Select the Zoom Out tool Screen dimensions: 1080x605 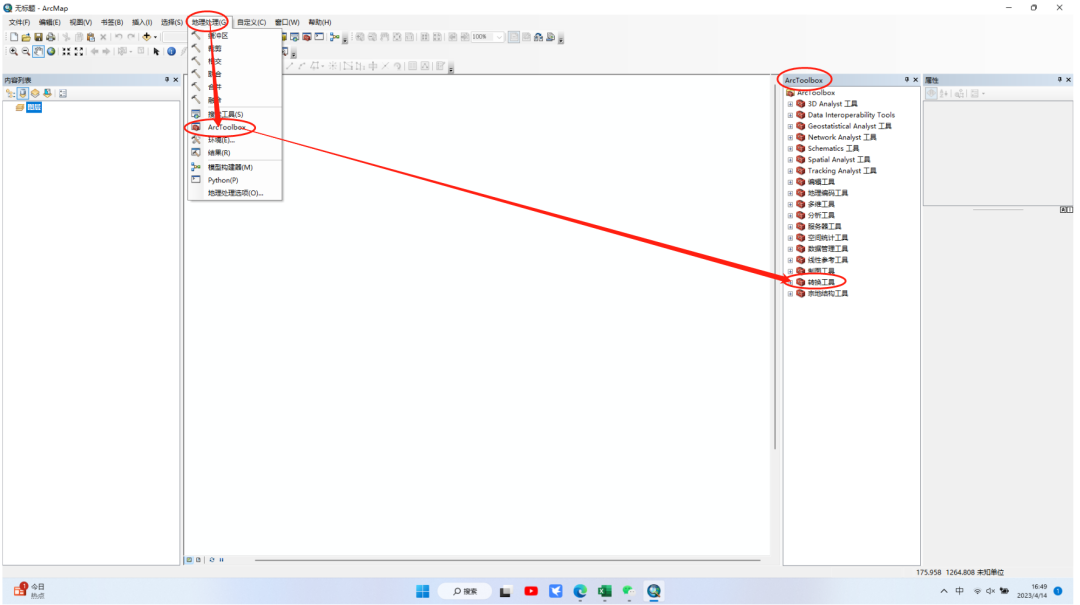coord(25,52)
